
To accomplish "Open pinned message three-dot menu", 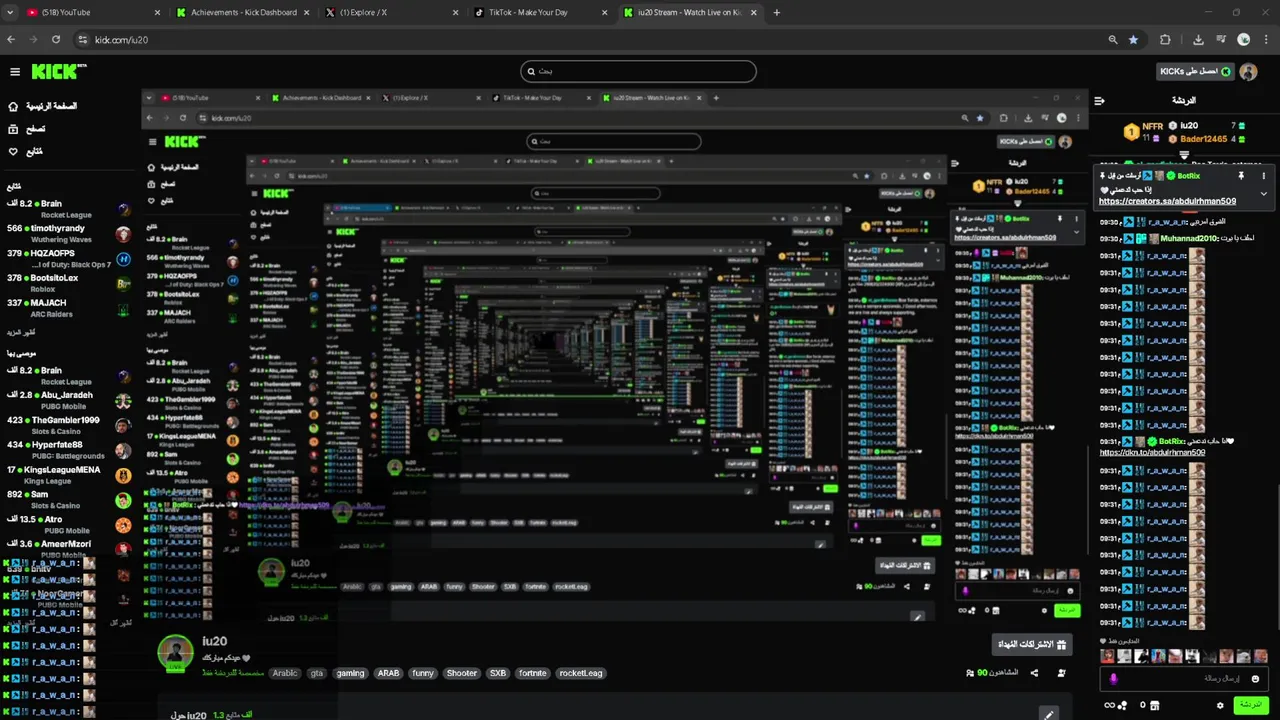I will (x=1264, y=176).
